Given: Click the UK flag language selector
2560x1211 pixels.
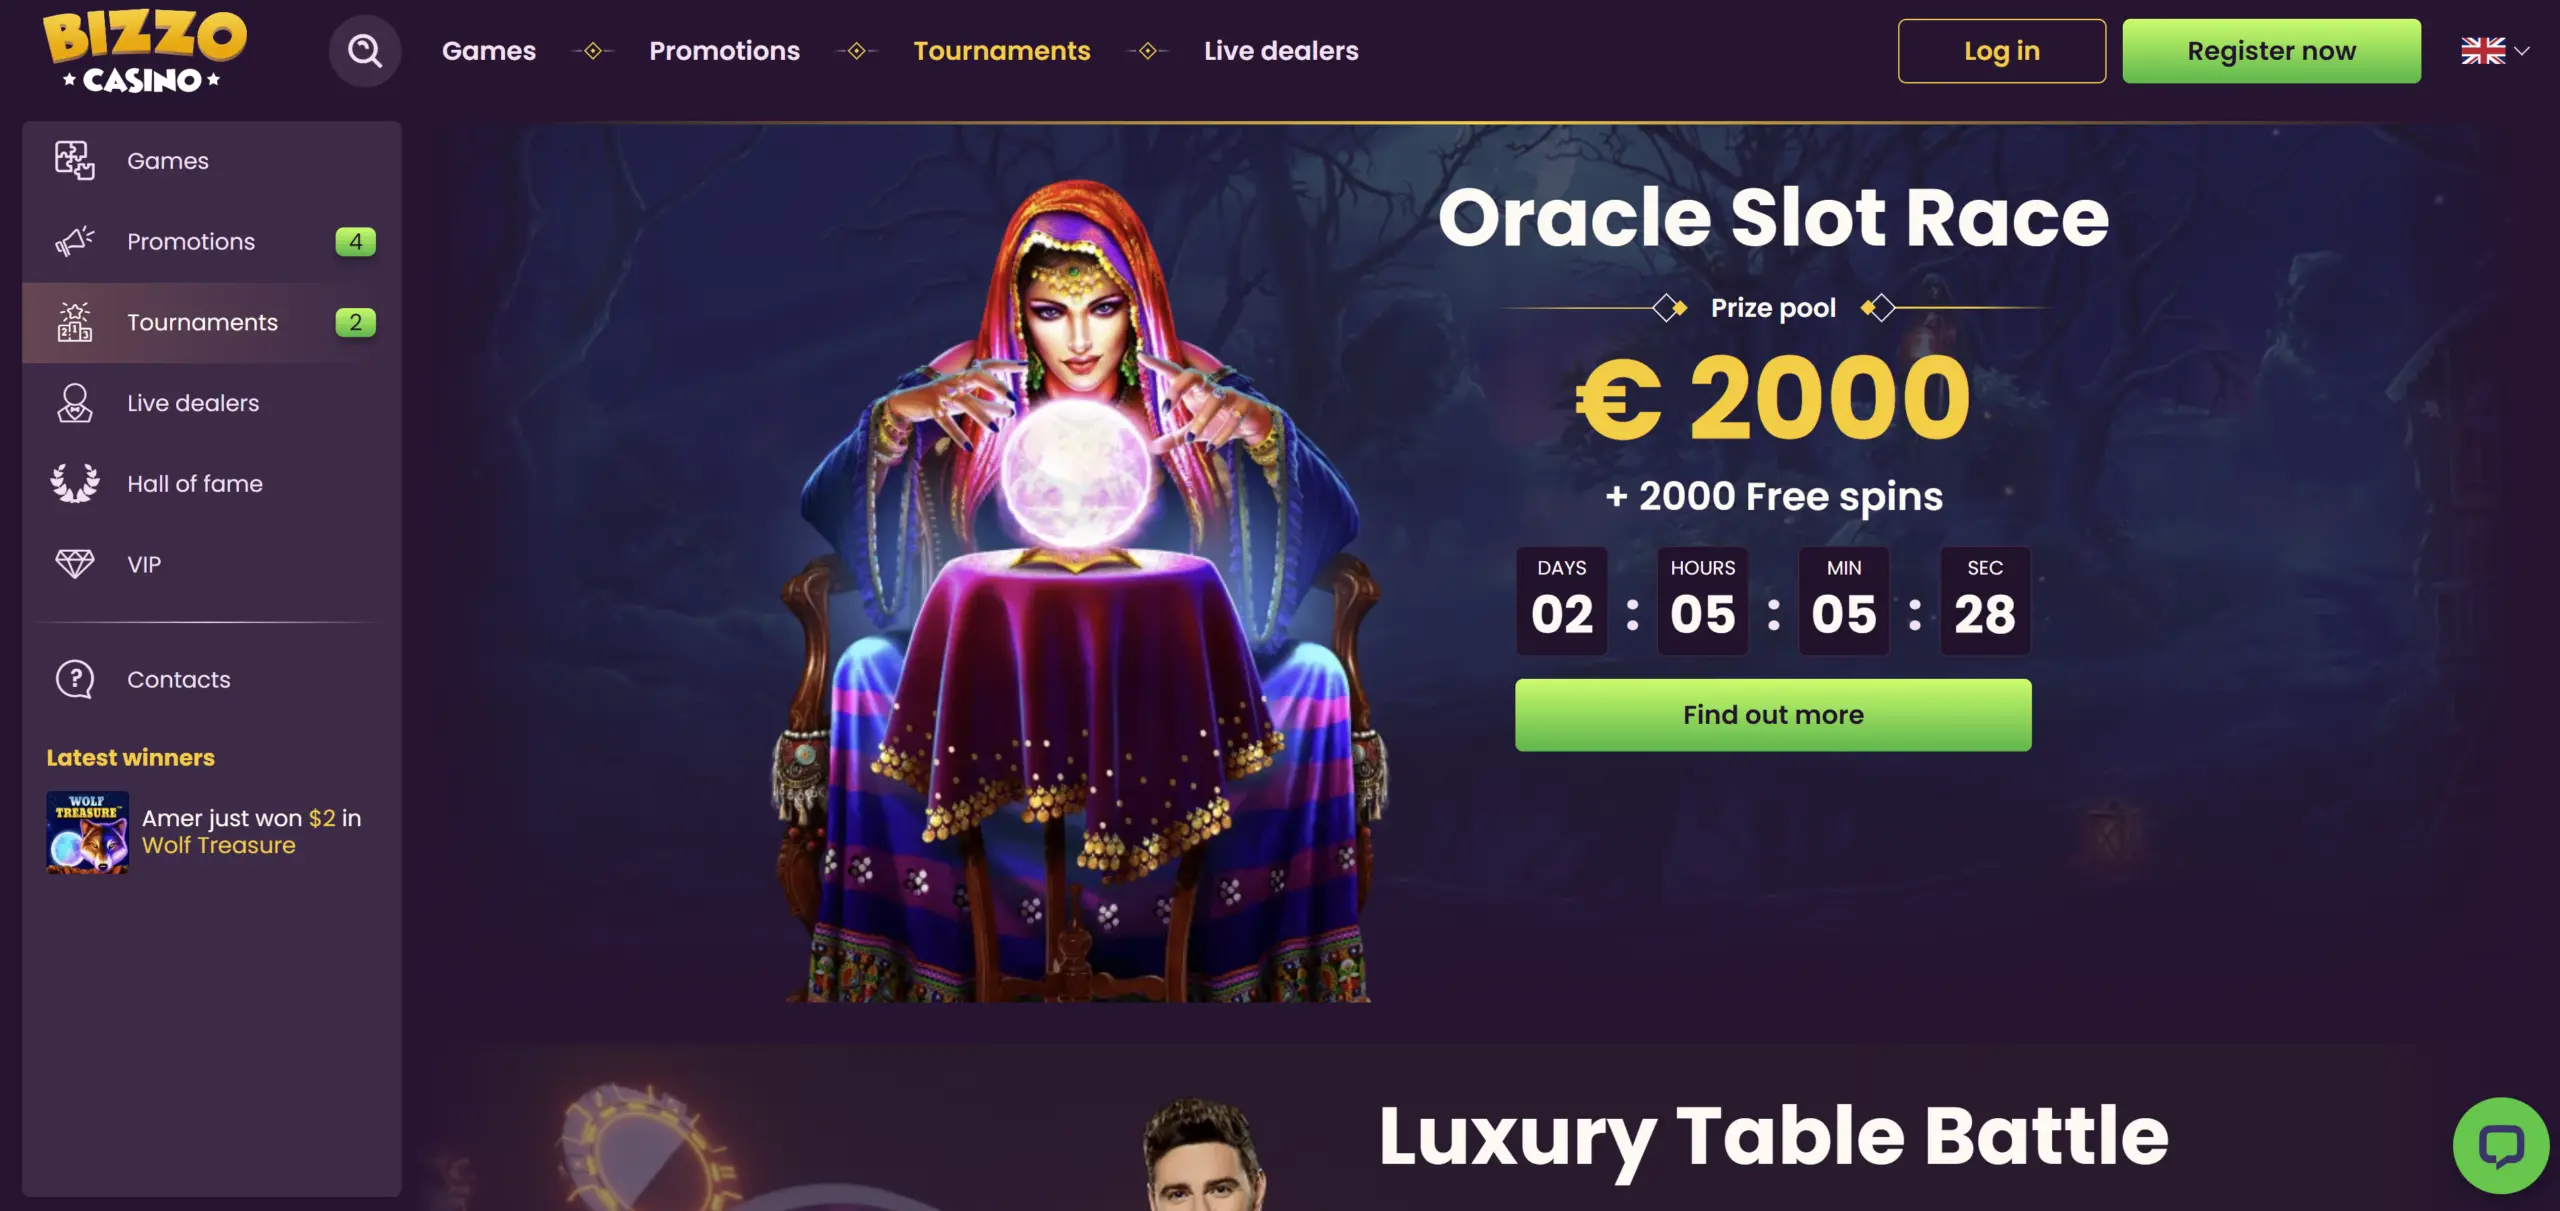Looking at the screenshot, I should point(2483,51).
